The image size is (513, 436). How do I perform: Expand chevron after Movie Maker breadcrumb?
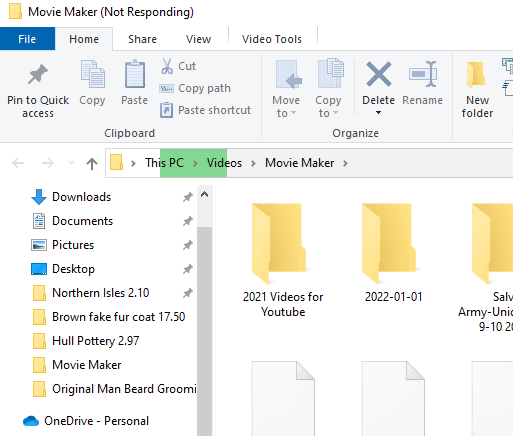point(345,163)
